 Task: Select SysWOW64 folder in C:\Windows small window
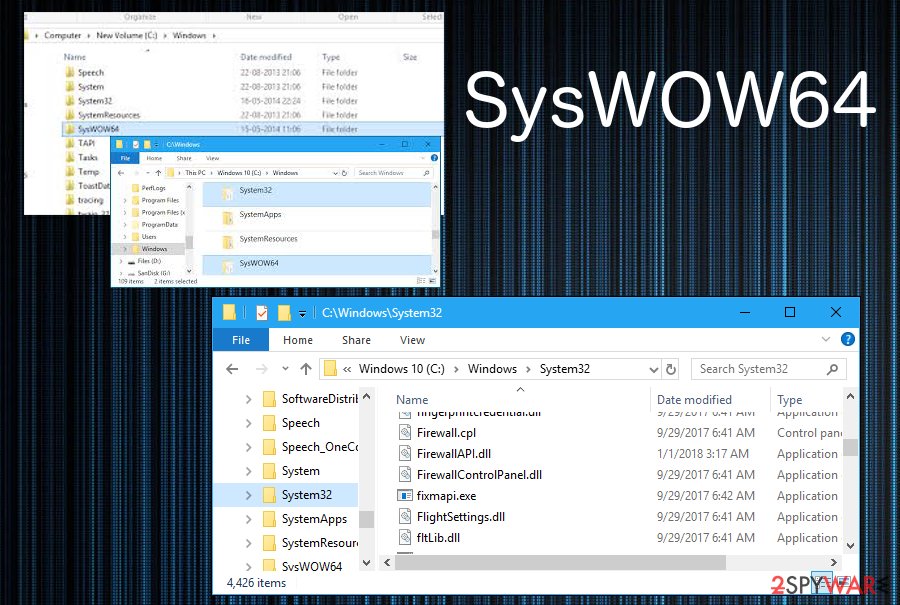coord(316,266)
